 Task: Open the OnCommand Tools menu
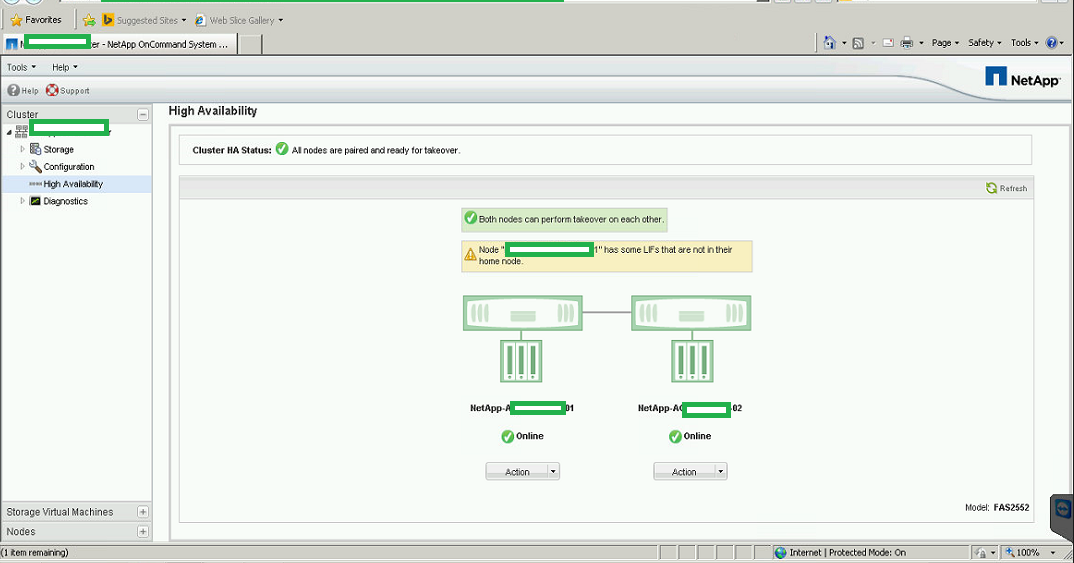[21, 67]
